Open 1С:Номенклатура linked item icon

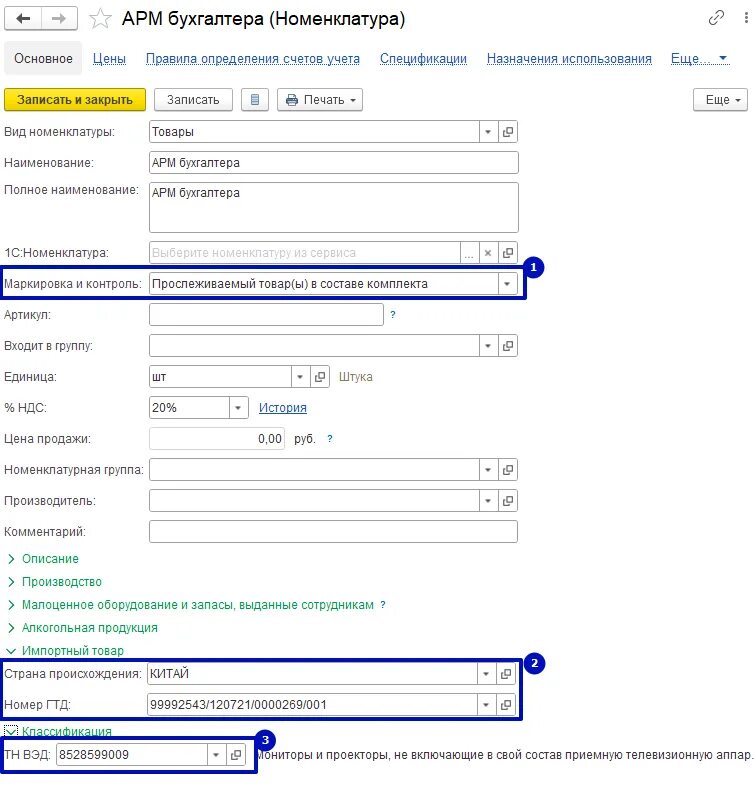pos(508,253)
